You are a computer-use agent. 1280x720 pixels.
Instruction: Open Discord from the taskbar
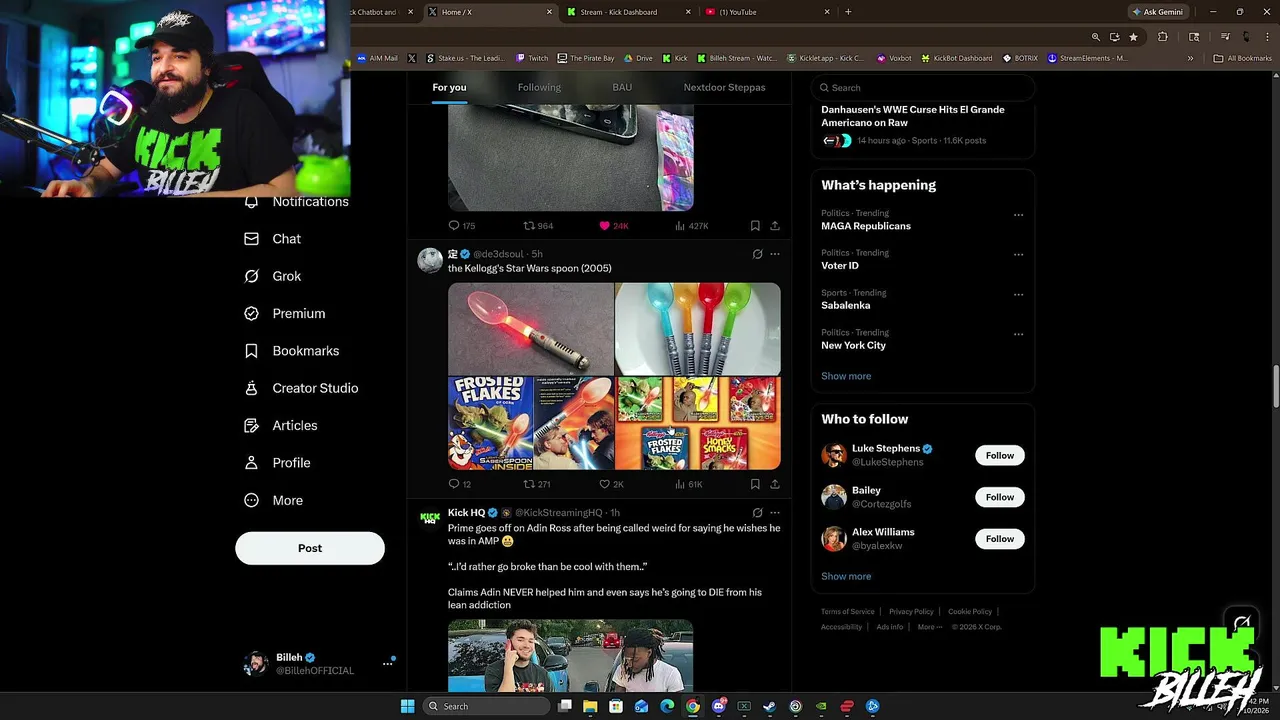point(718,706)
